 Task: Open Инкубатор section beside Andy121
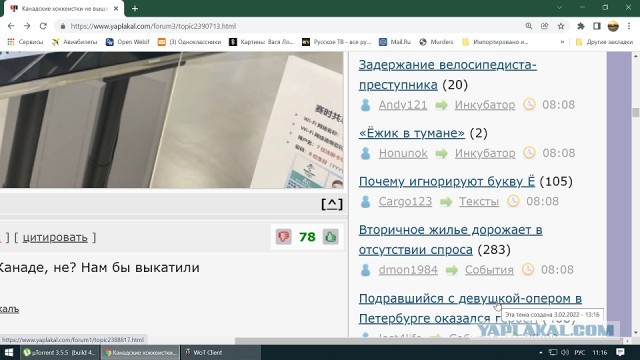tap(485, 105)
